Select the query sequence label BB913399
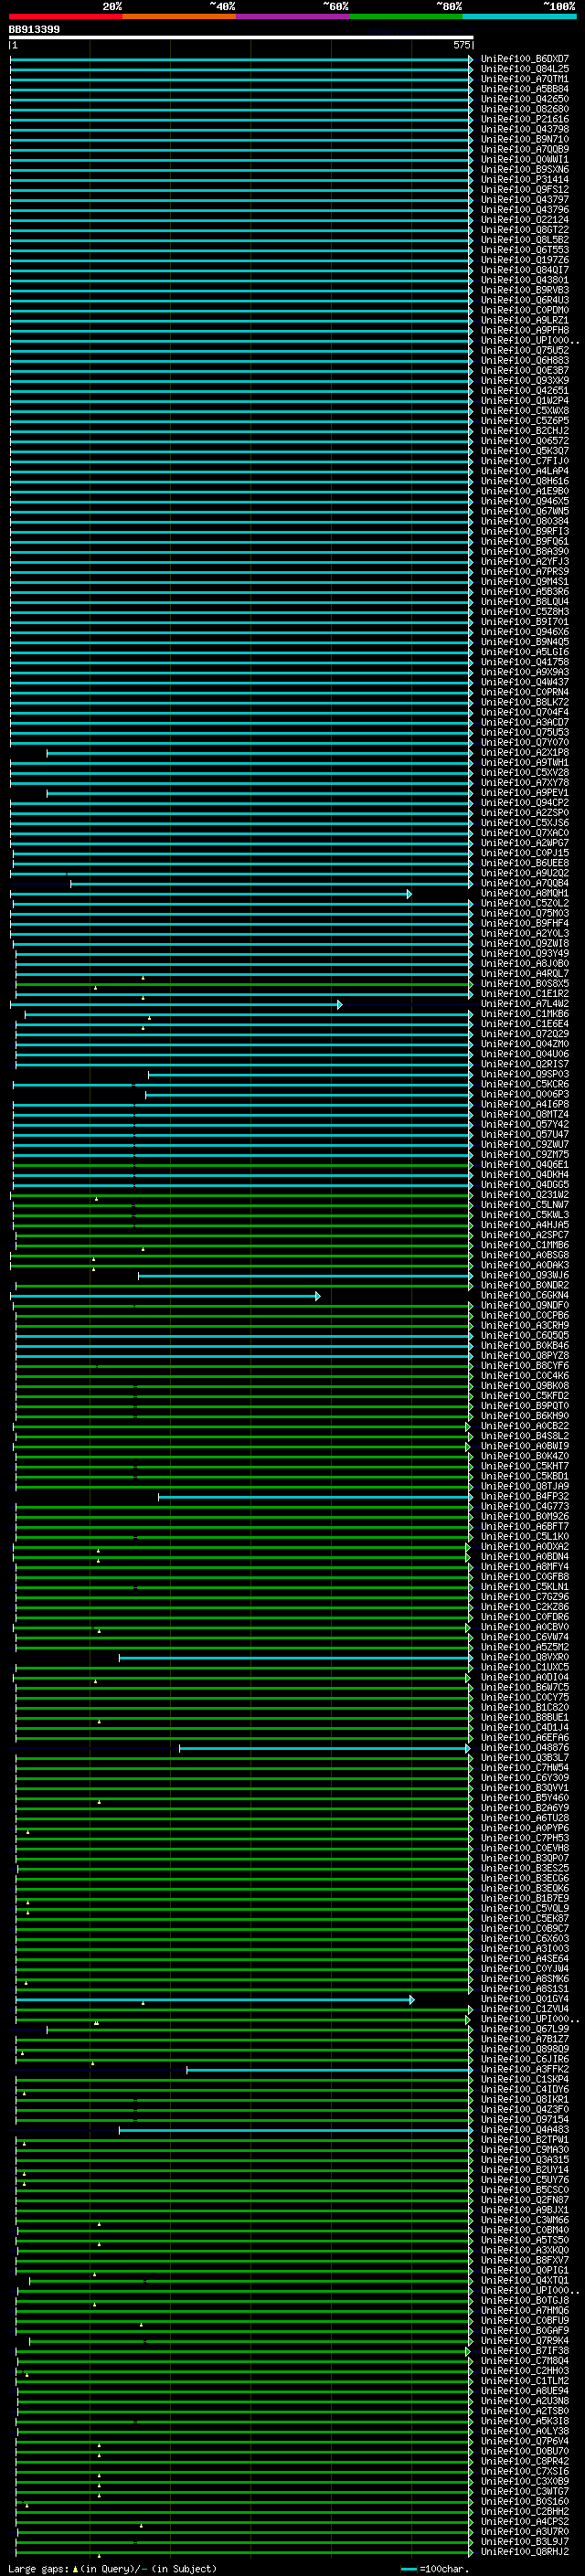The width and height of the screenshot is (585, 2576). pos(34,29)
